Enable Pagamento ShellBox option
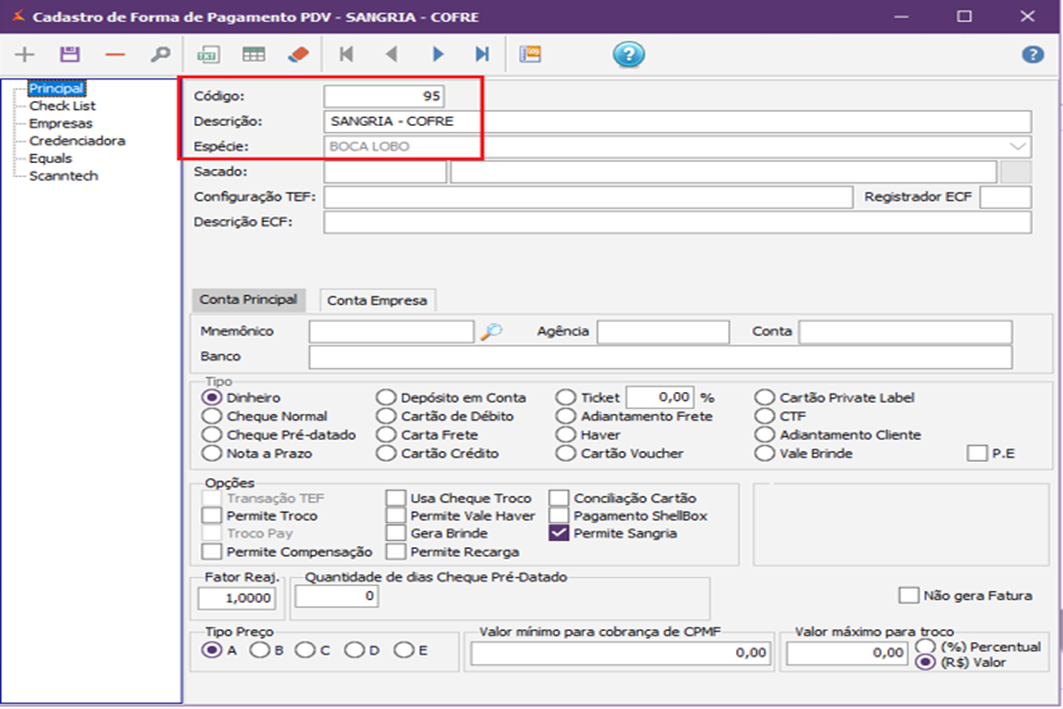 pyautogui.click(x=559, y=516)
